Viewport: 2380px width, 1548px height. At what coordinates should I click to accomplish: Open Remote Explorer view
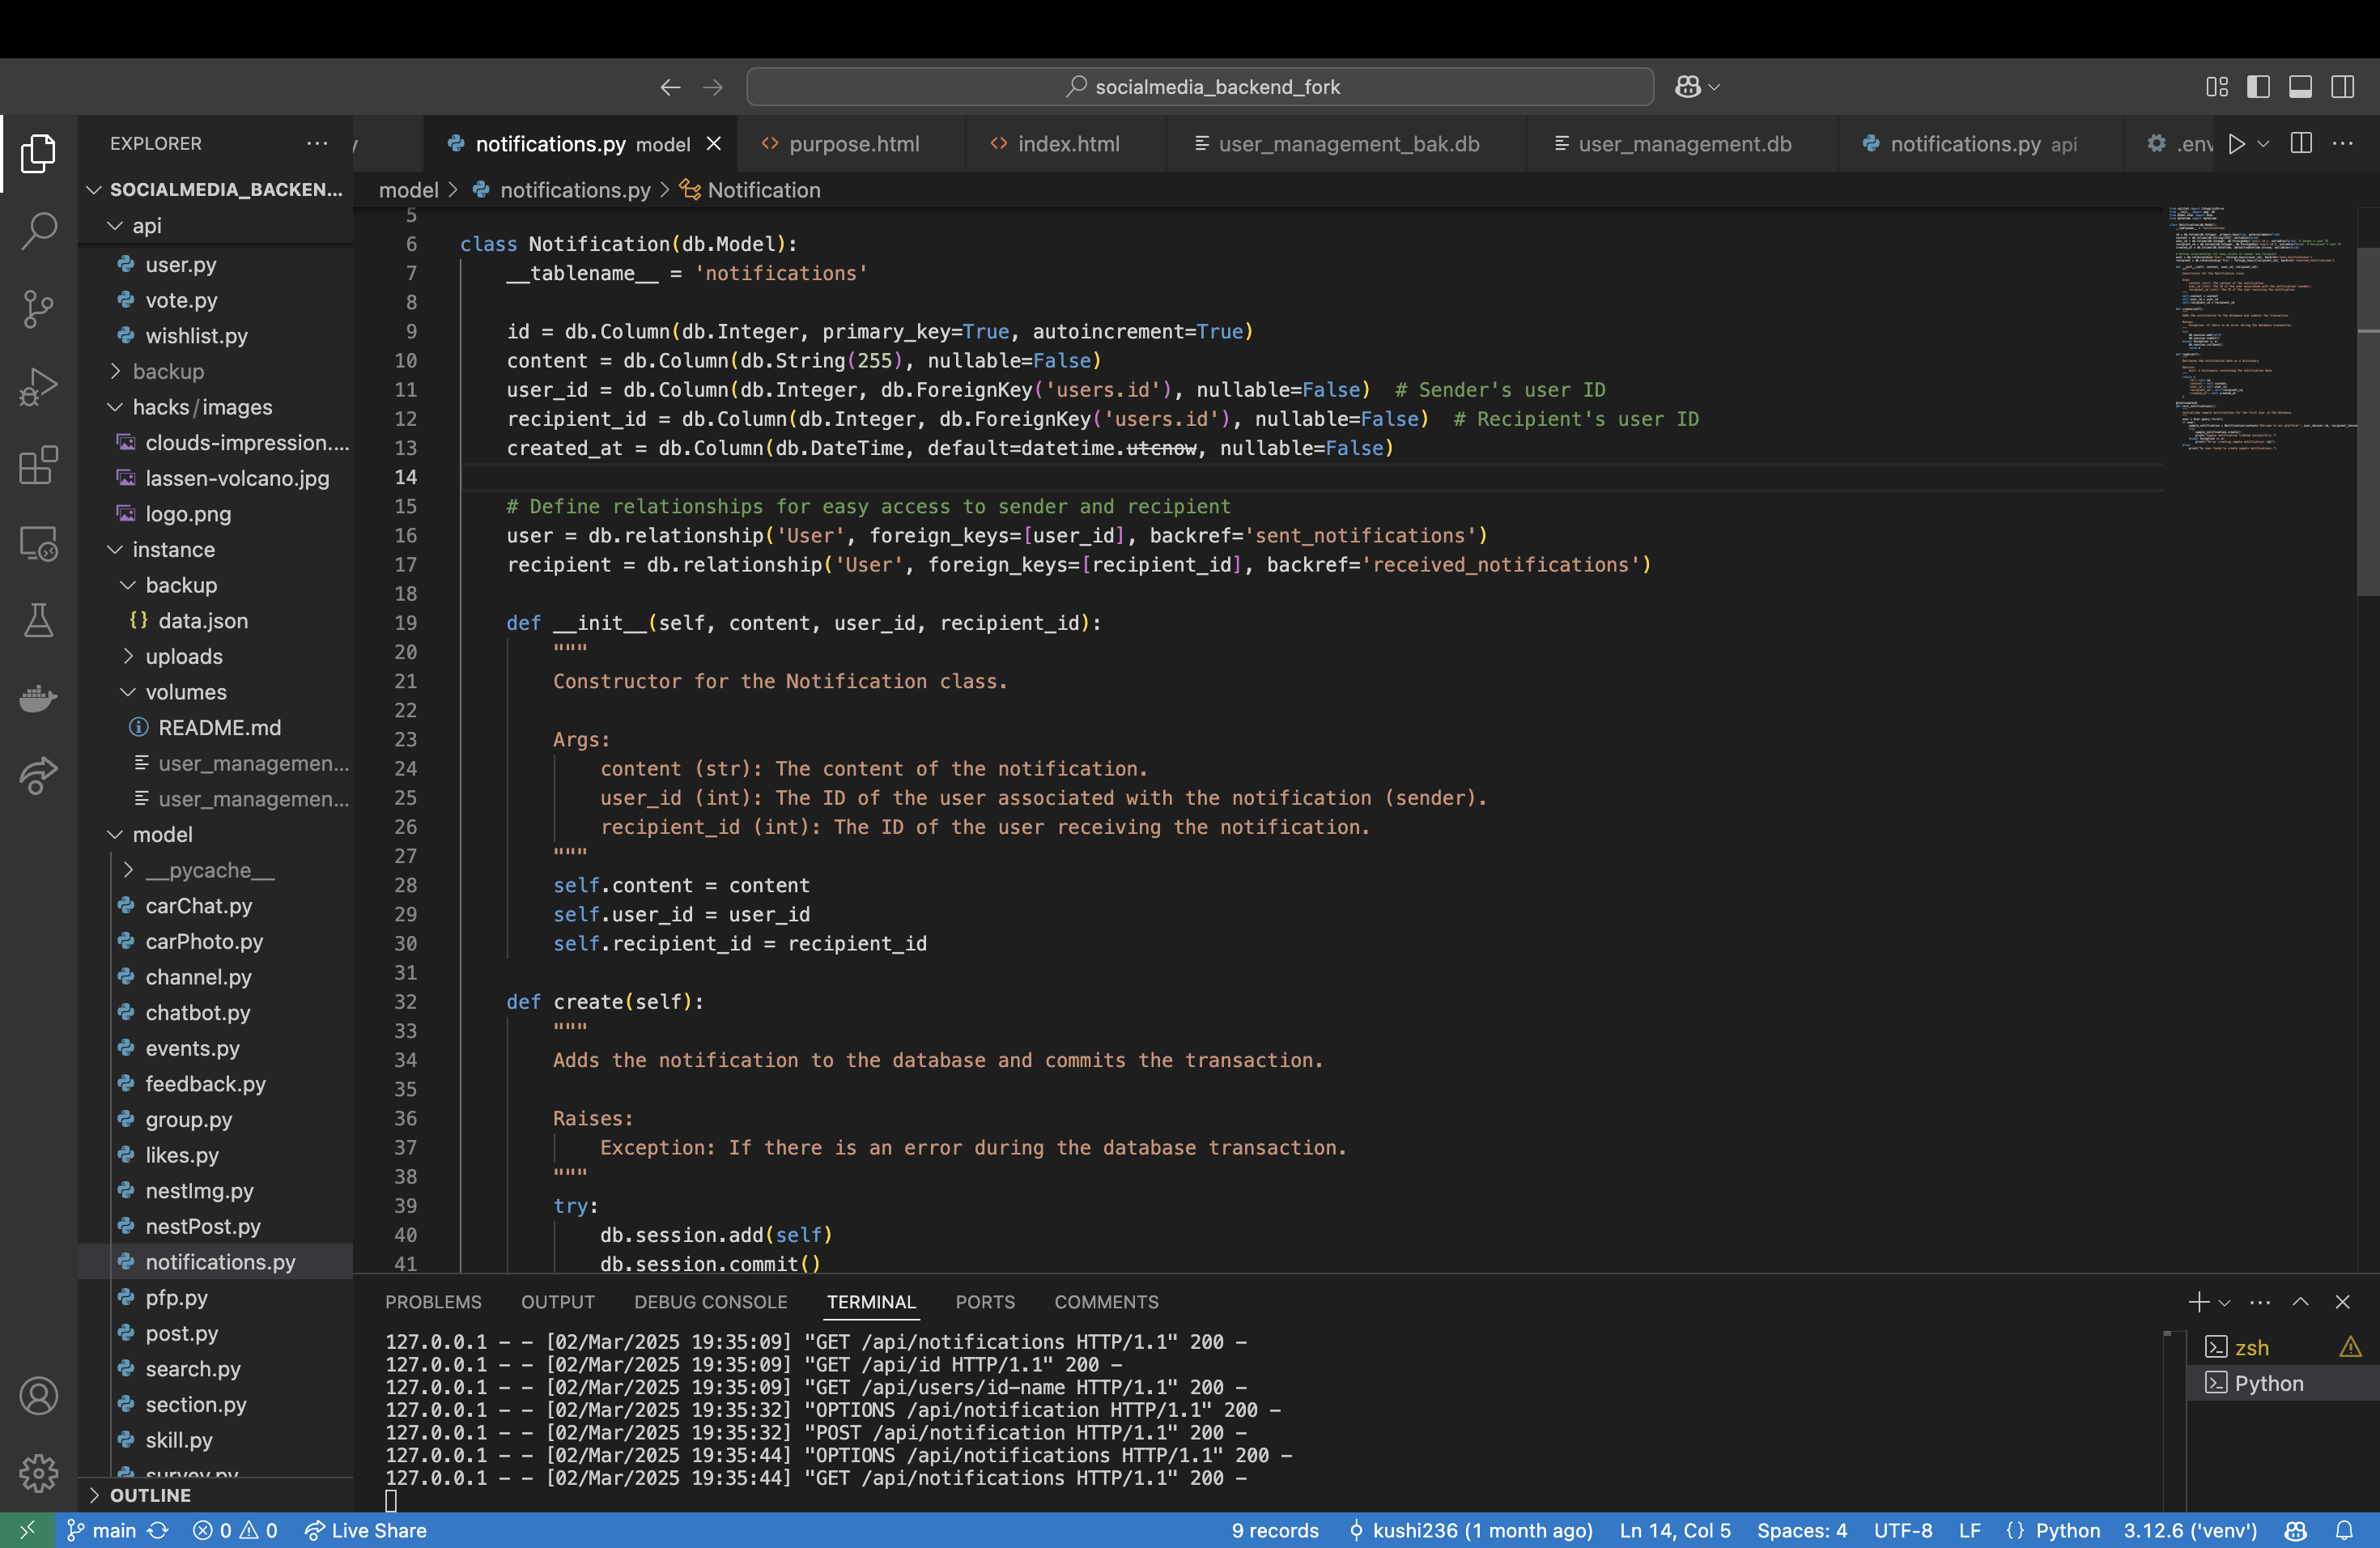38,543
